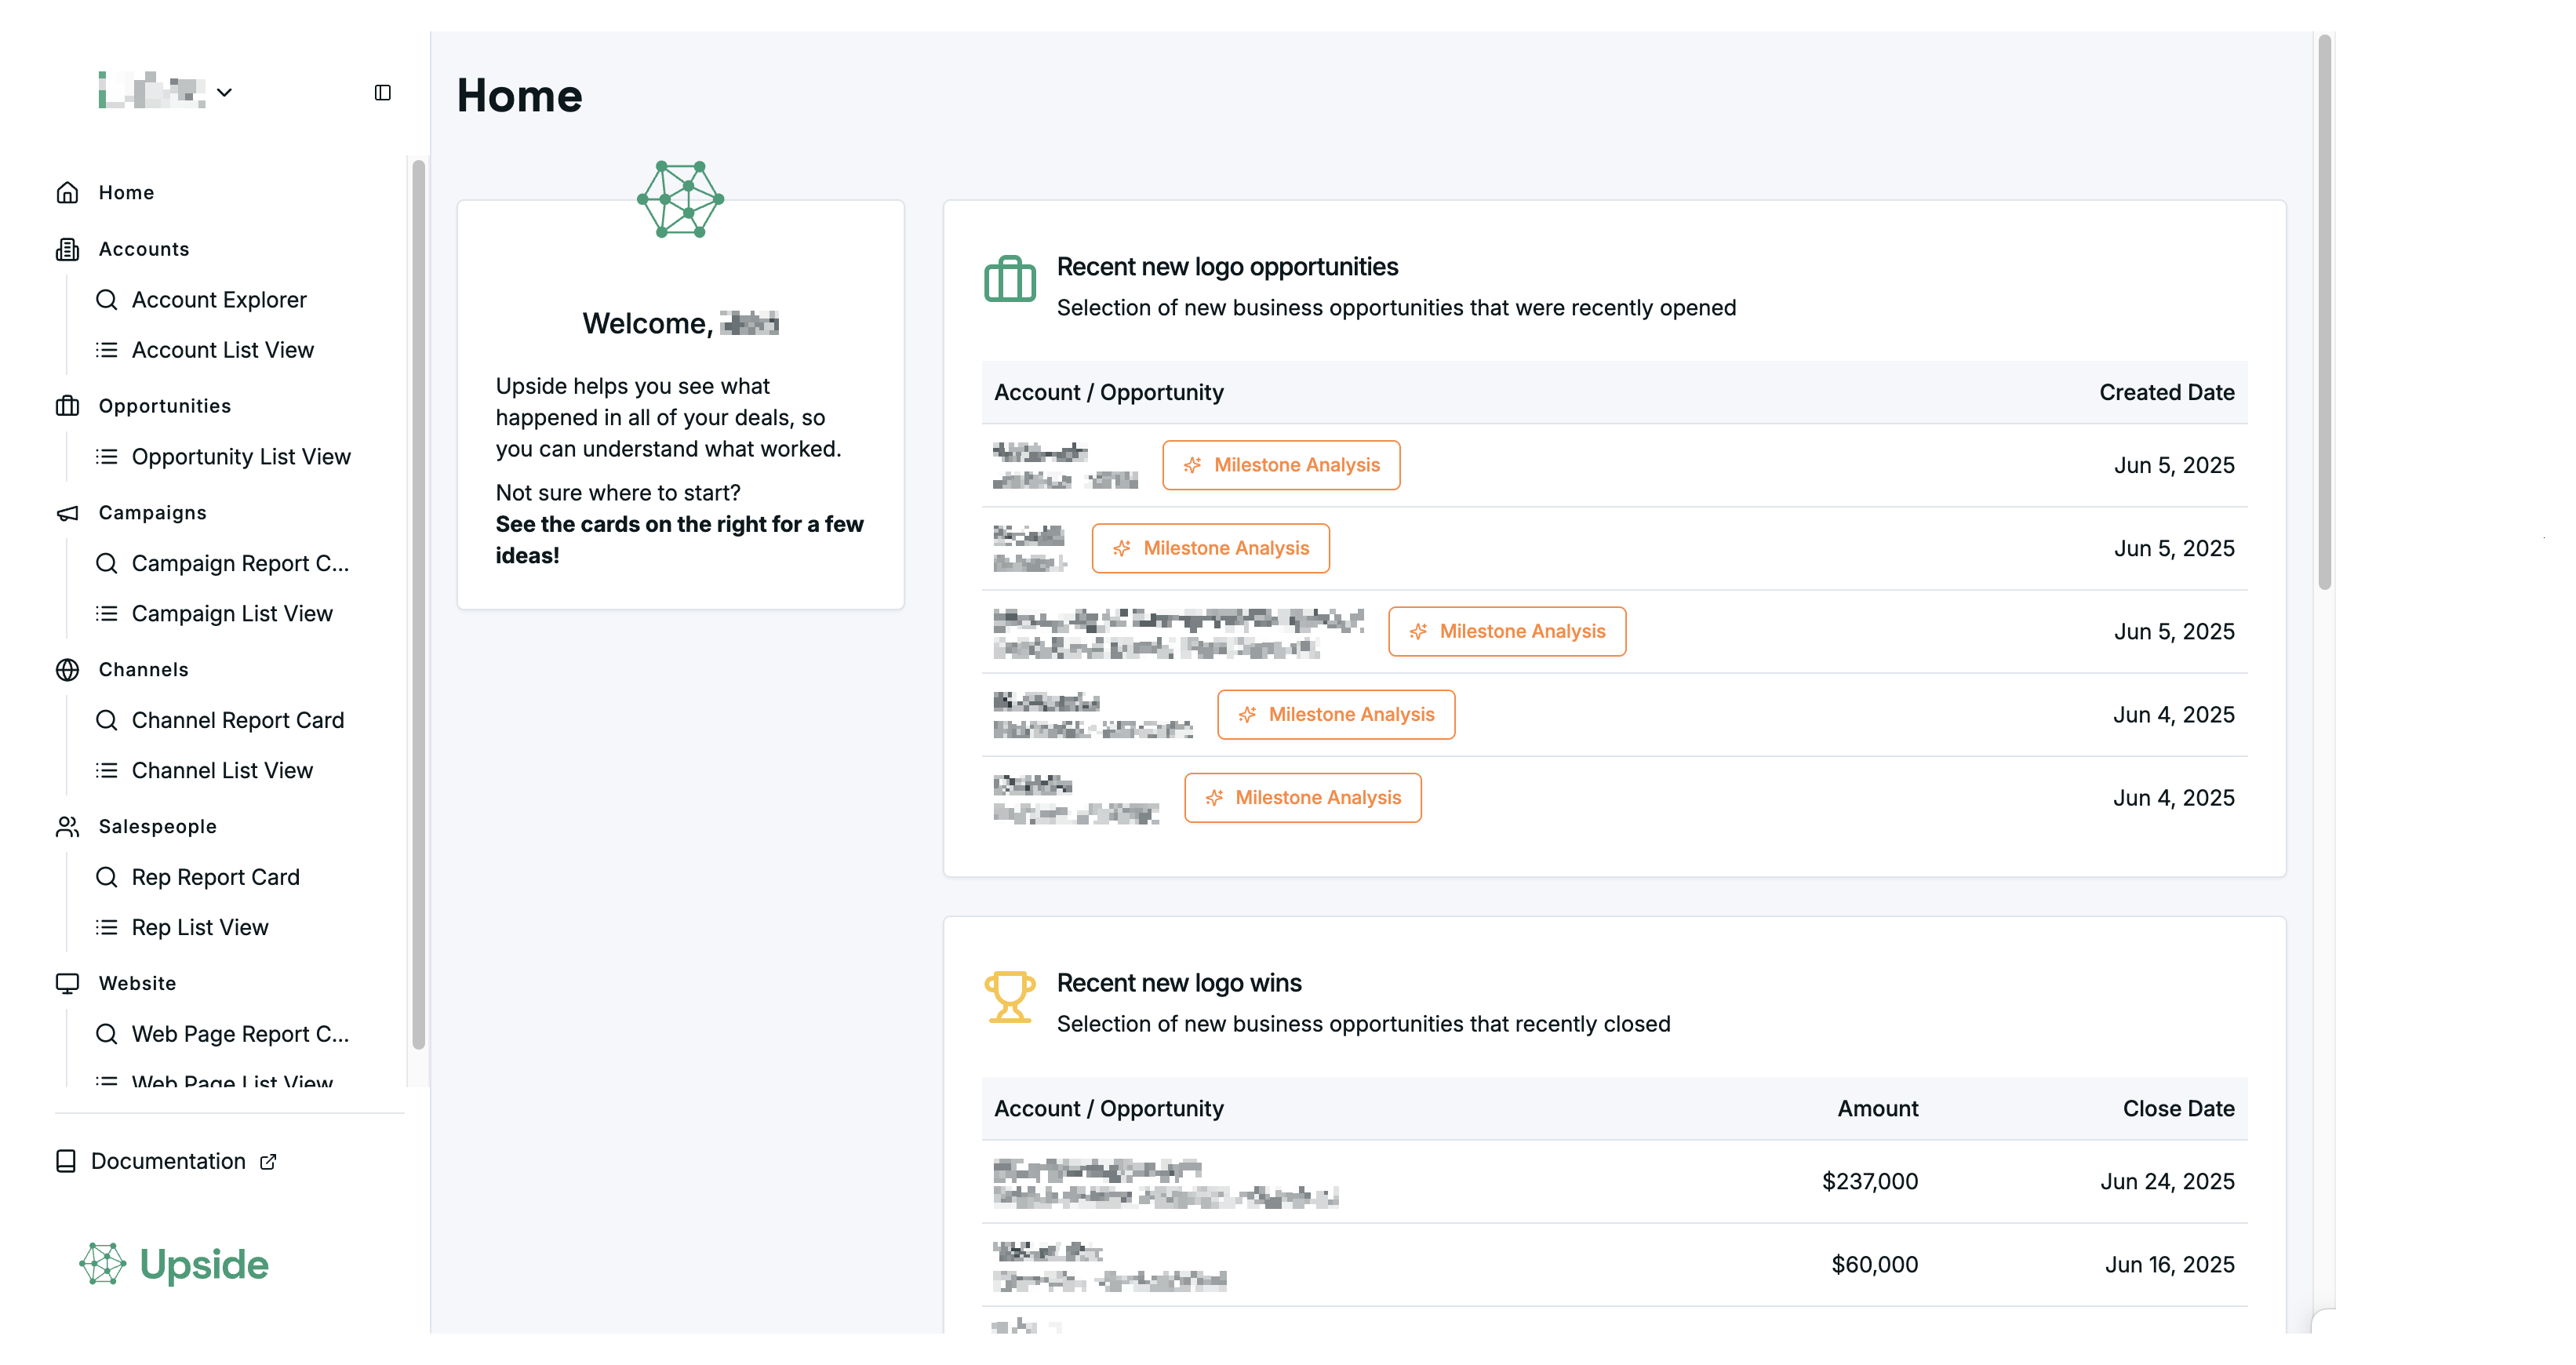The image size is (2576, 1365).
Task: Select Opportunity List View menu item
Action: coord(240,457)
